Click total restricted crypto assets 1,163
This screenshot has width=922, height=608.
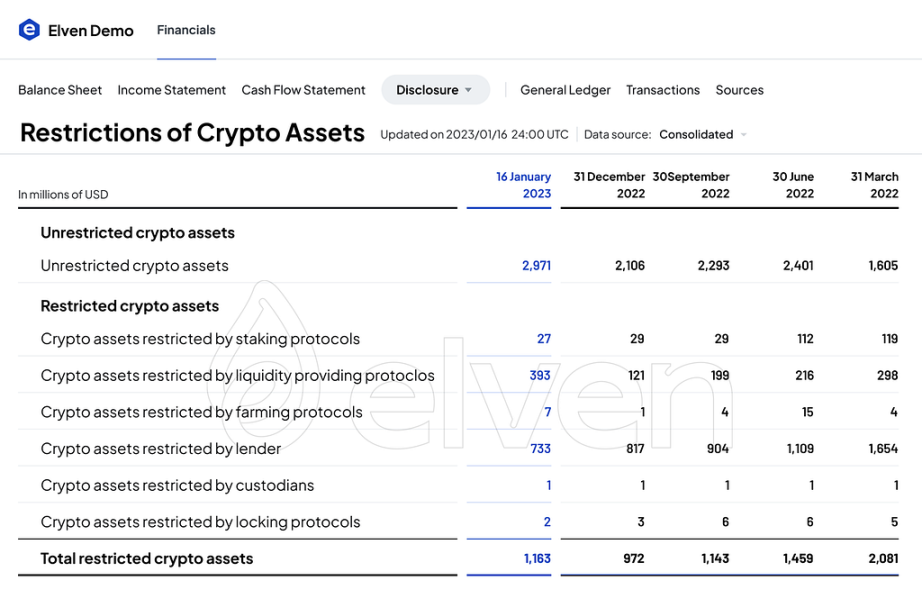click(x=537, y=559)
